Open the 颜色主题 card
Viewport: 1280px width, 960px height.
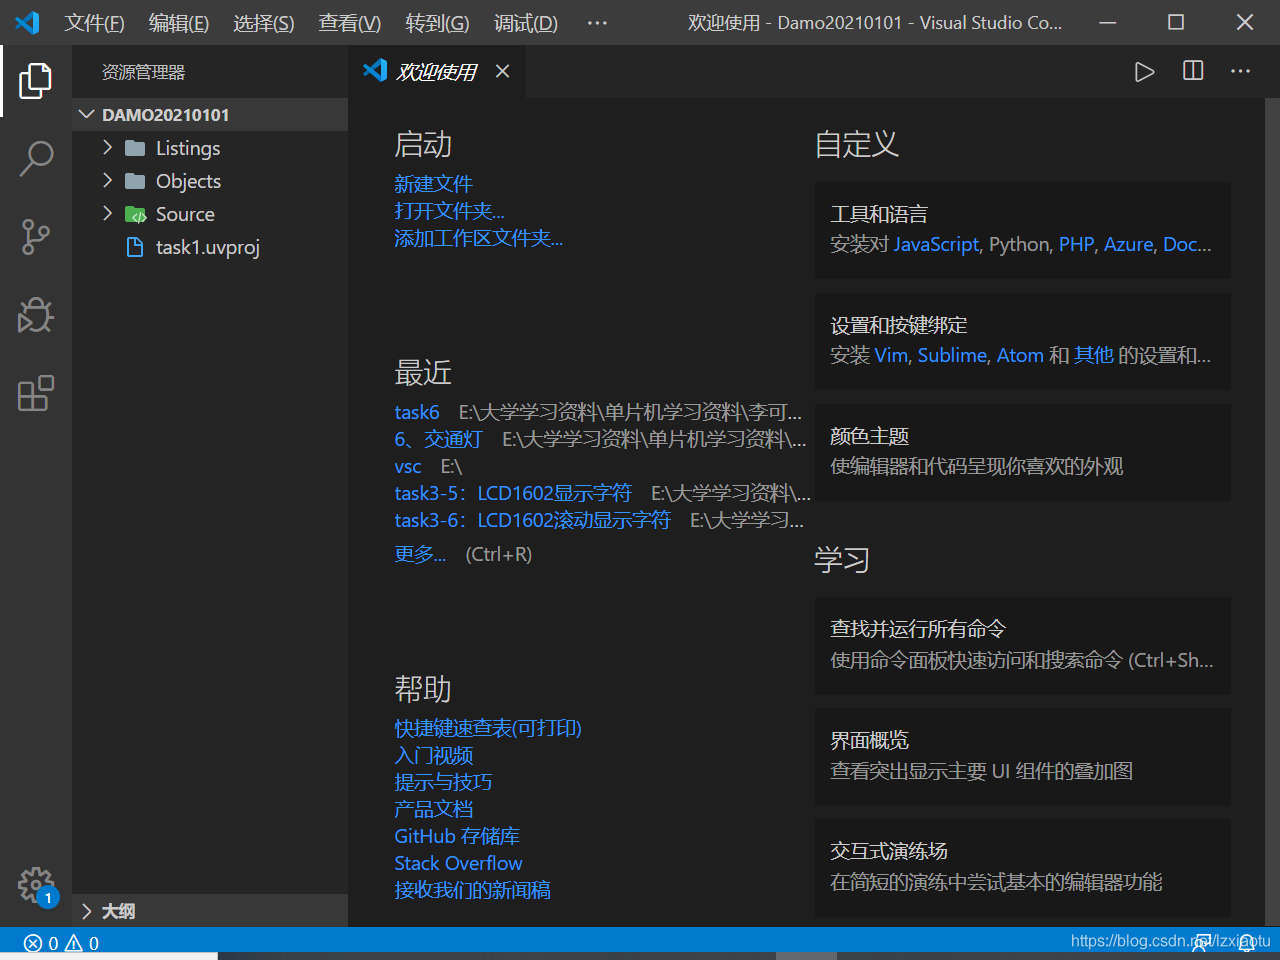click(1023, 452)
